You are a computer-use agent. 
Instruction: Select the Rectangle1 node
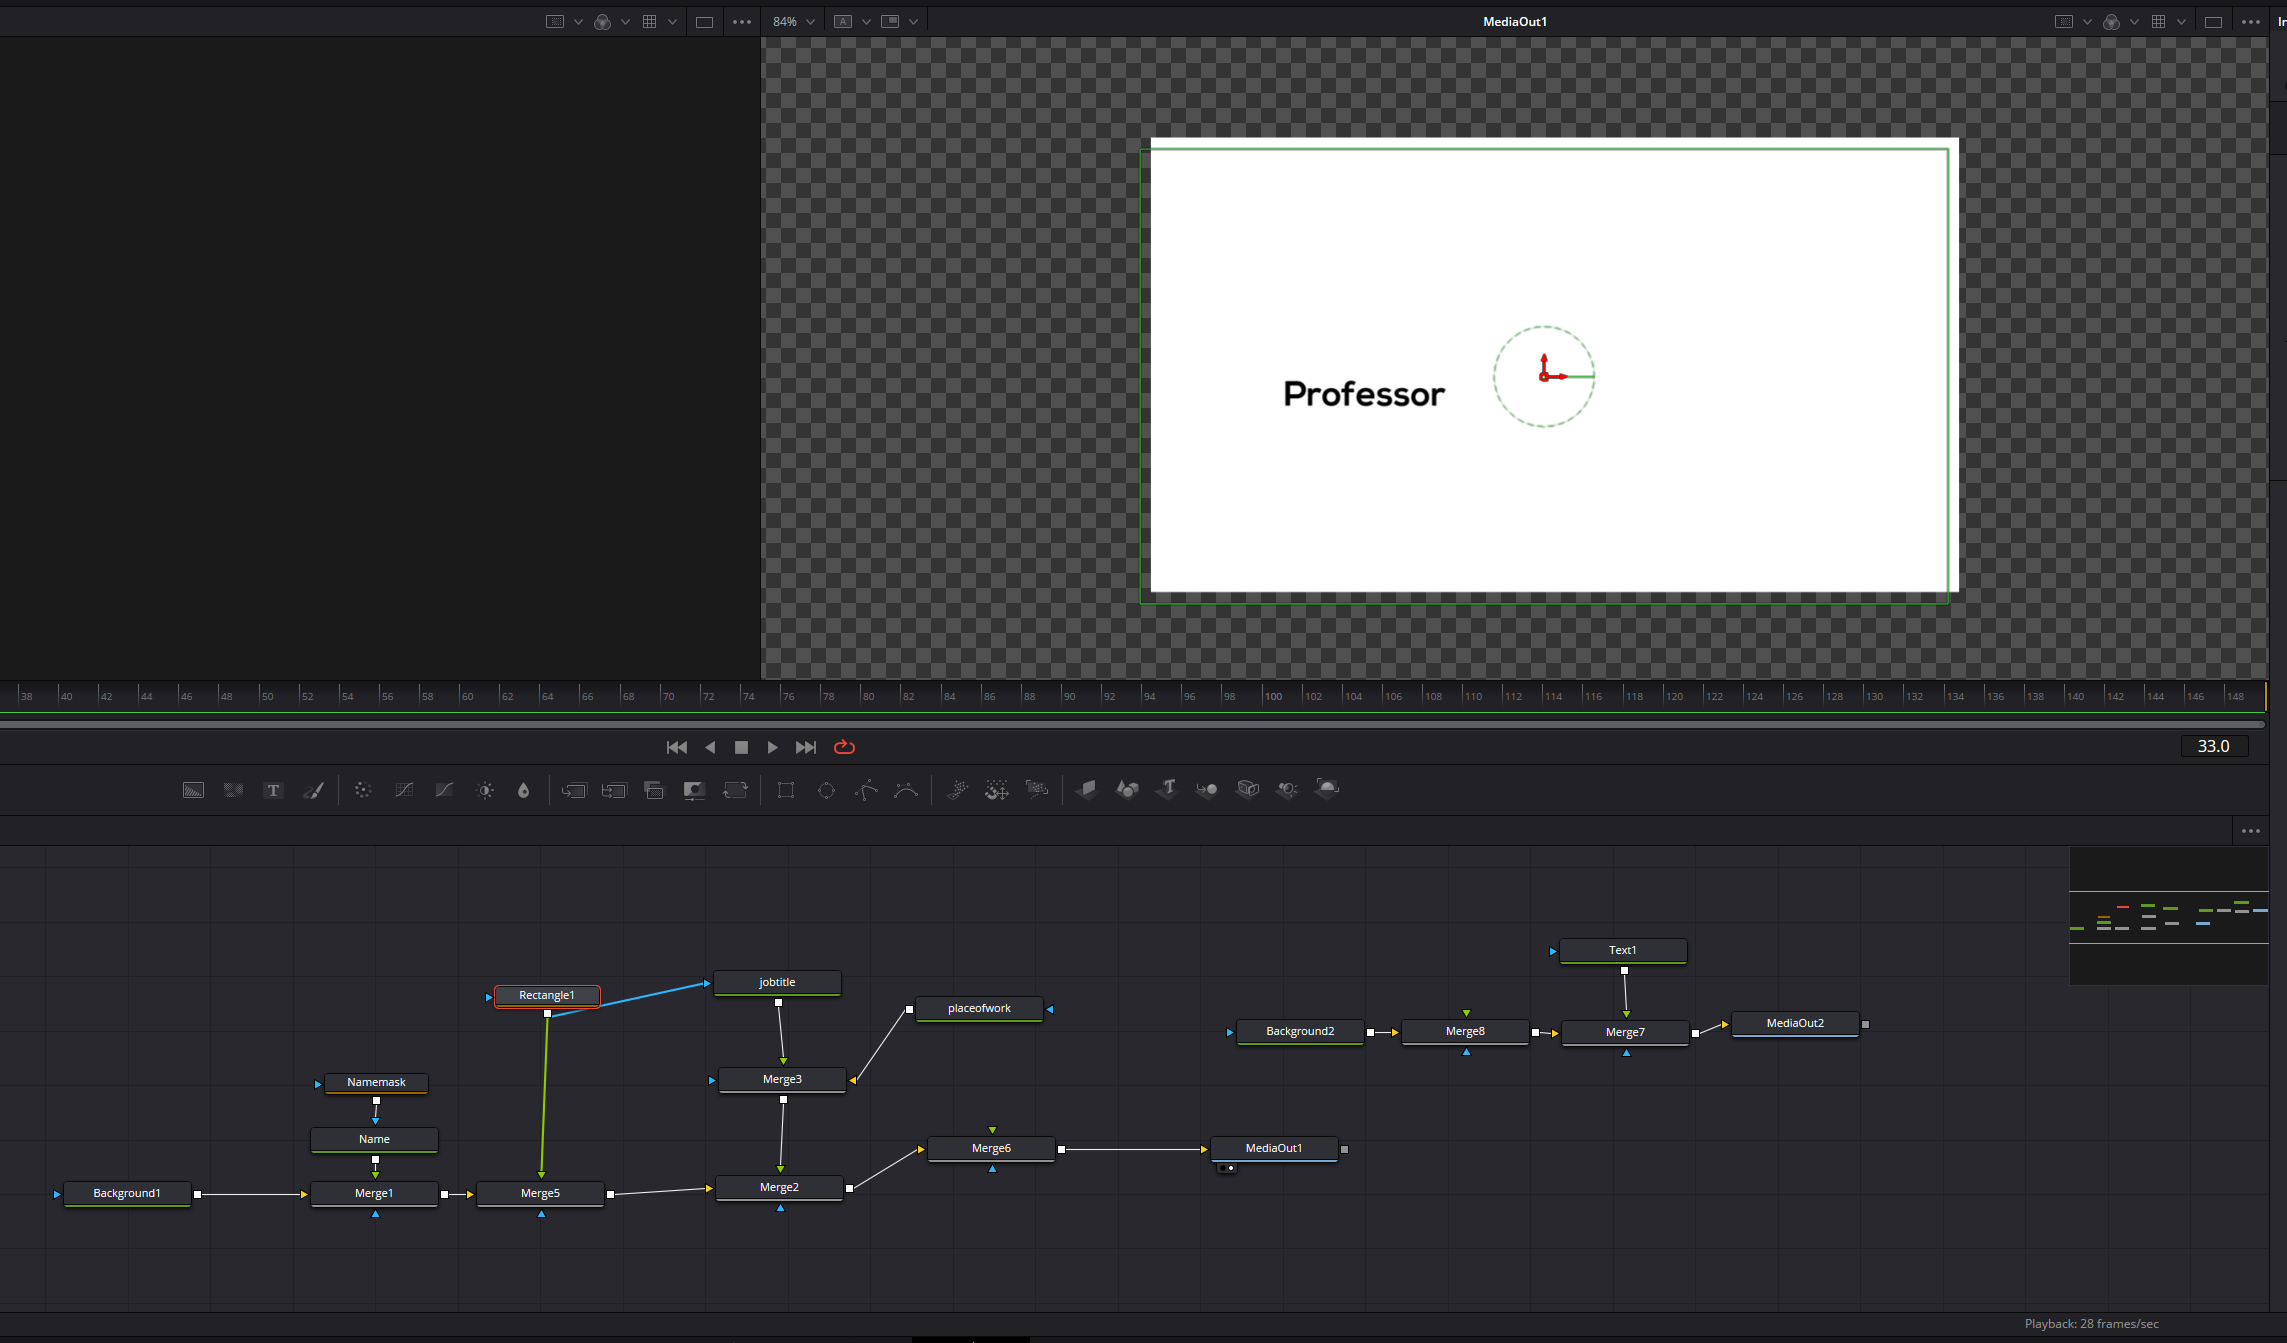pyautogui.click(x=547, y=996)
